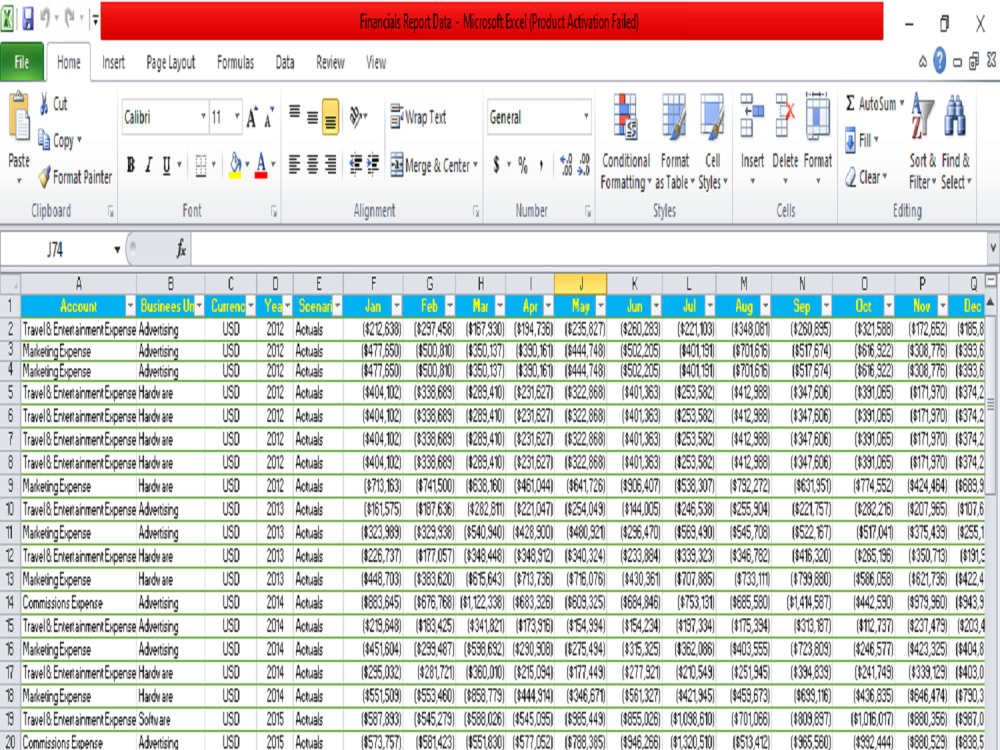Apply comma style

coord(541,165)
